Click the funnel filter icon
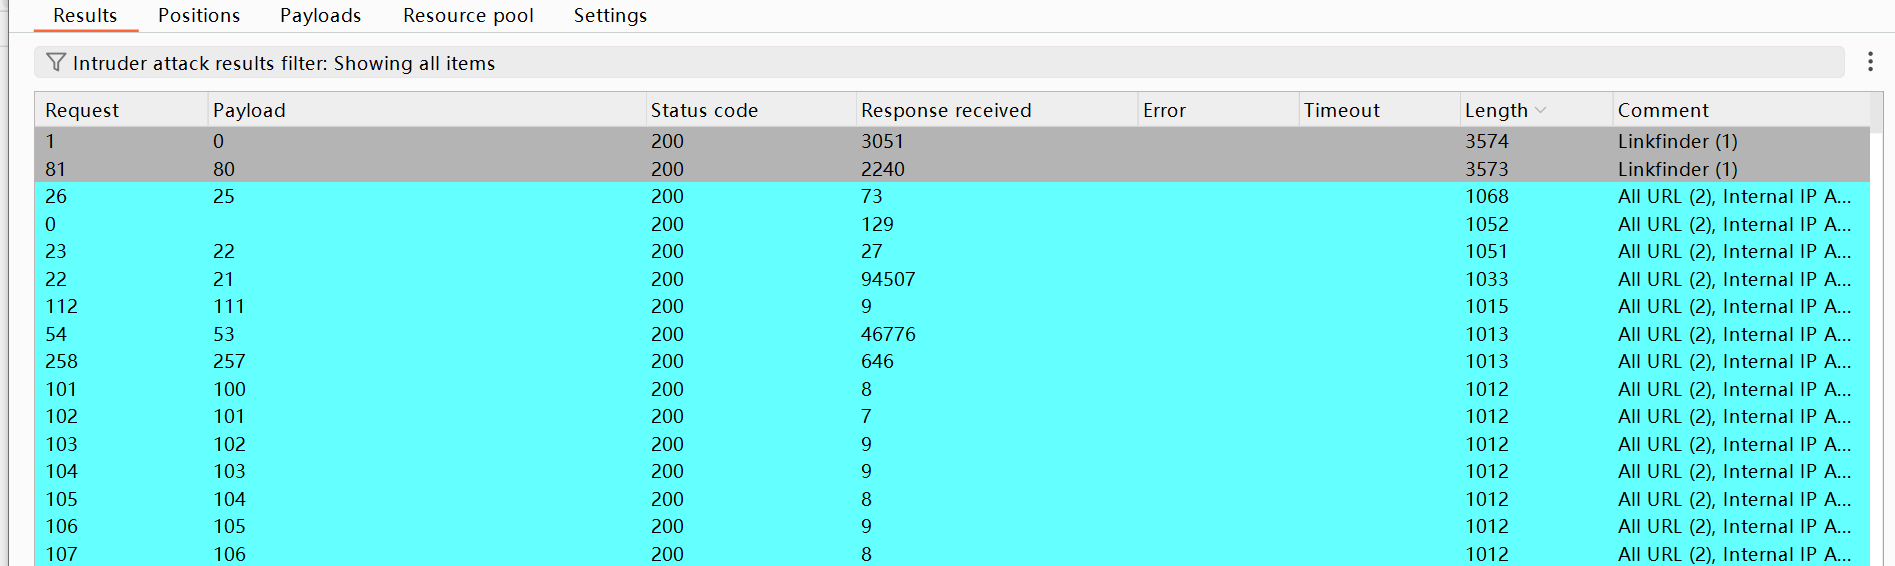 coord(56,62)
